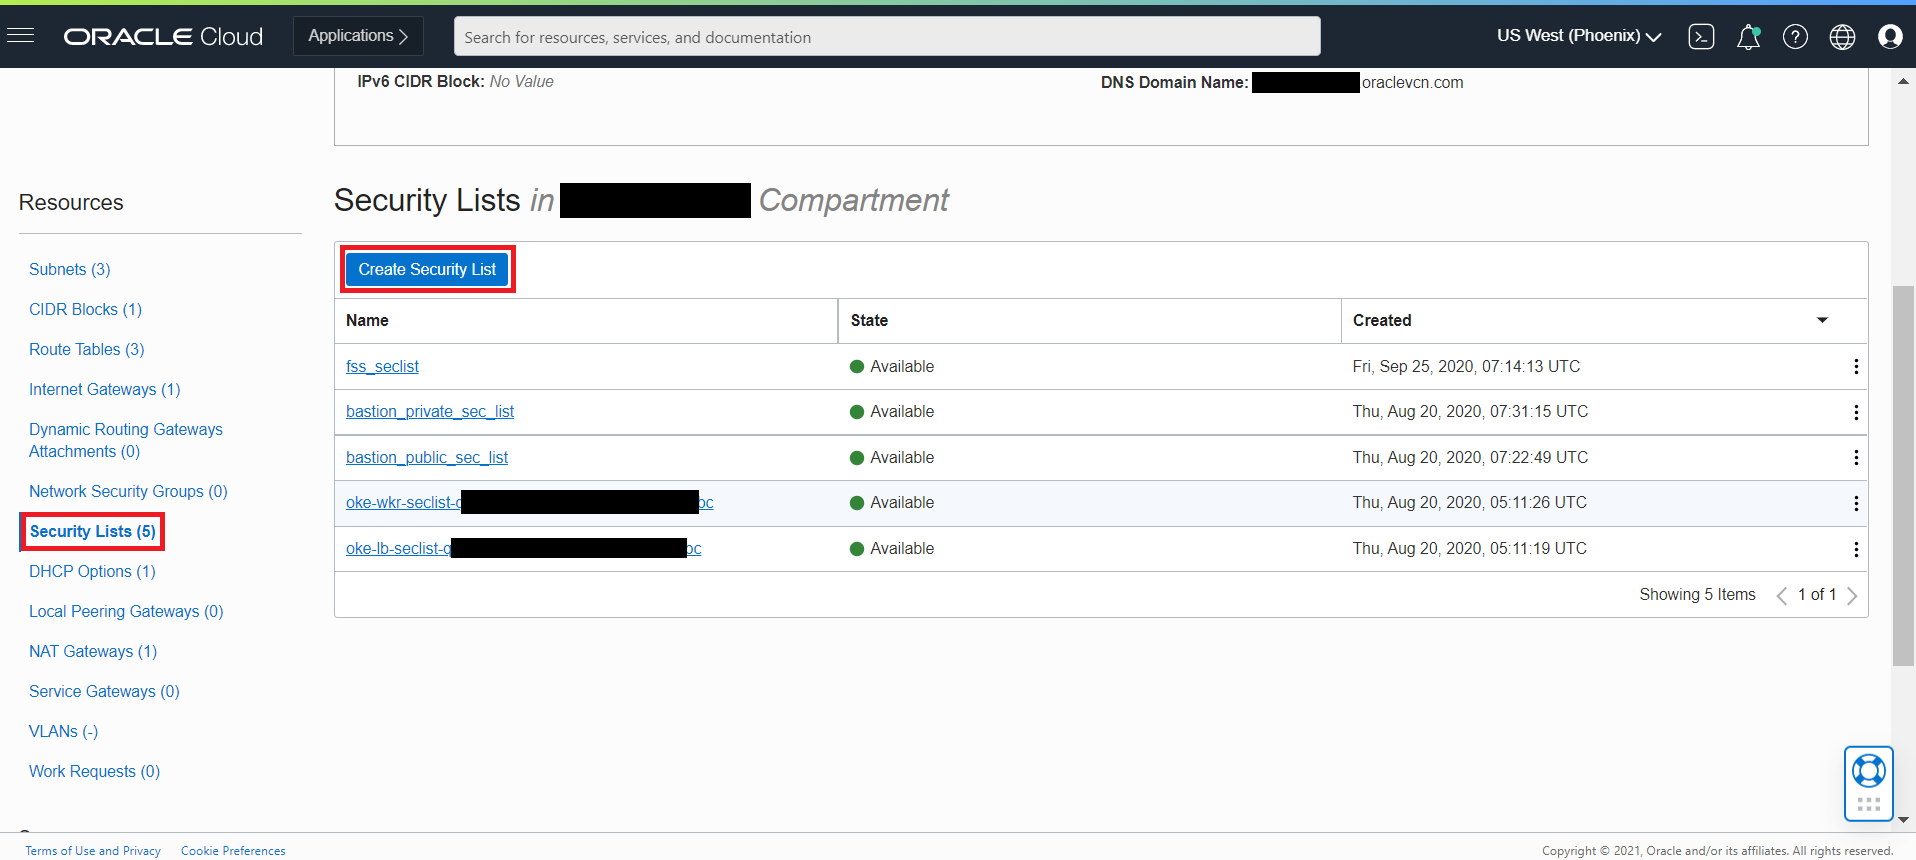Select Route Tables (3) in Resources
The height and width of the screenshot is (860, 1916).
pyautogui.click(x=87, y=350)
